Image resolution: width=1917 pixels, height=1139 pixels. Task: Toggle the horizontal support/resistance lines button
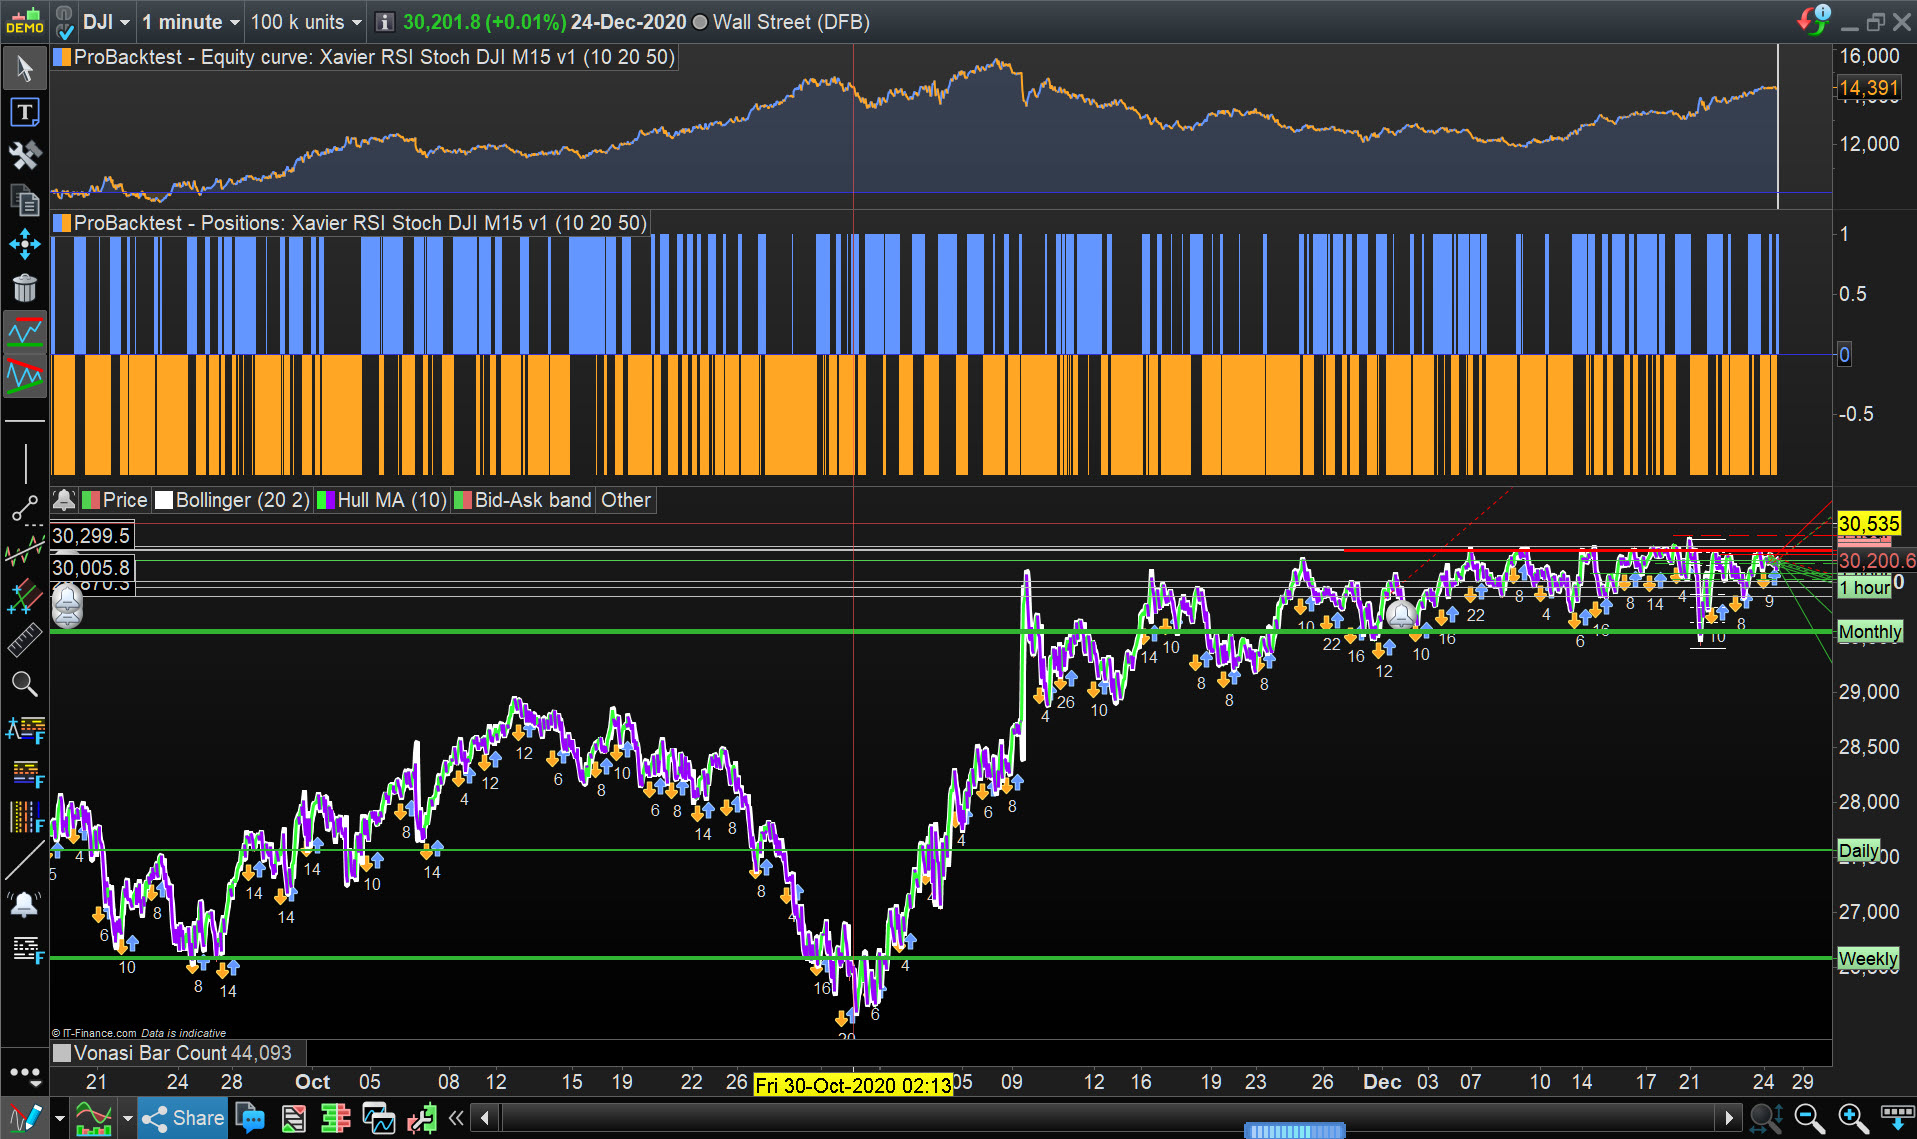point(24,332)
